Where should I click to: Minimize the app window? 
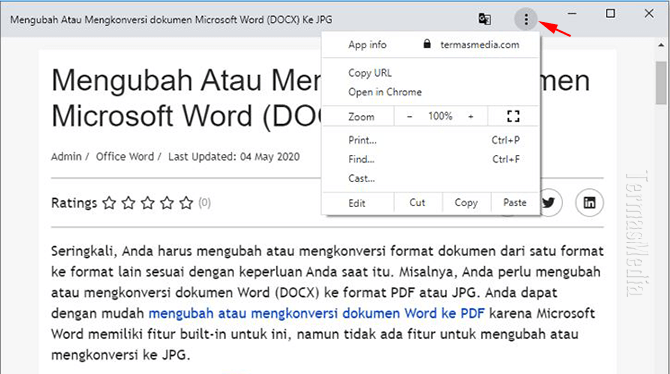coord(572,14)
